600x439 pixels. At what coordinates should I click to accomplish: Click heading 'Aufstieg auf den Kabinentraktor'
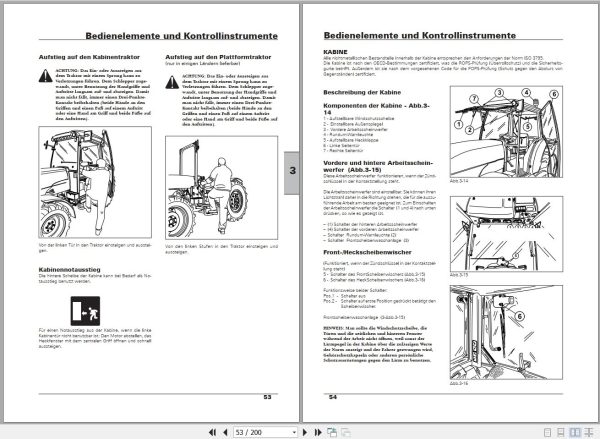(x=89, y=57)
